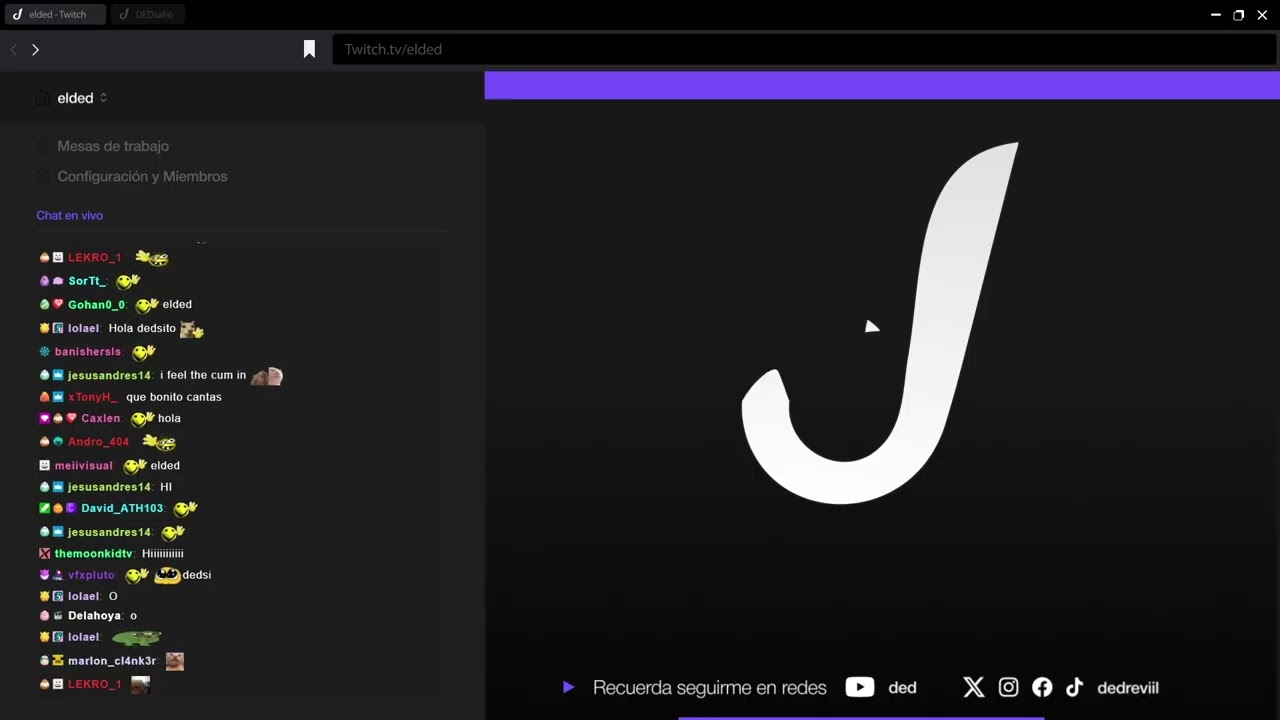Minimize the window
The height and width of the screenshot is (720, 1280).
tap(1216, 15)
